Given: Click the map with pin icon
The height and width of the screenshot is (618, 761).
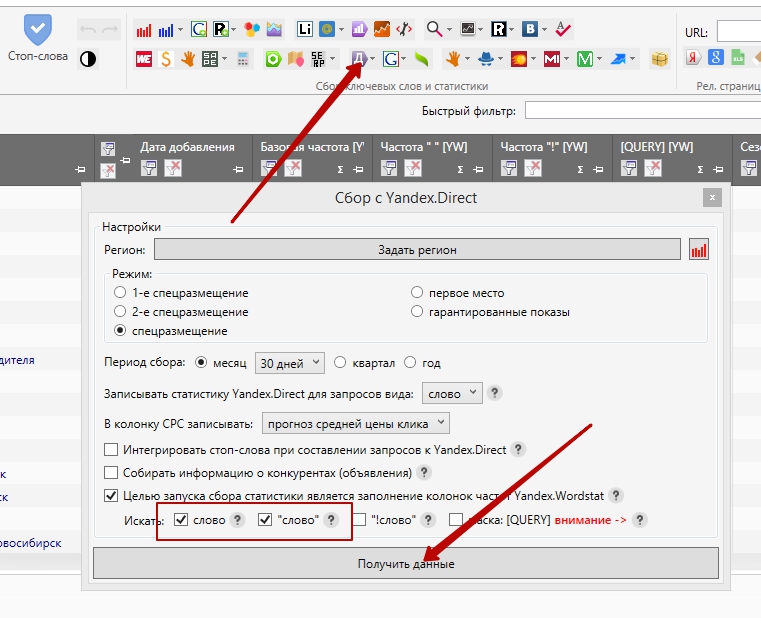Looking at the screenshot, I should pos(296,59).
